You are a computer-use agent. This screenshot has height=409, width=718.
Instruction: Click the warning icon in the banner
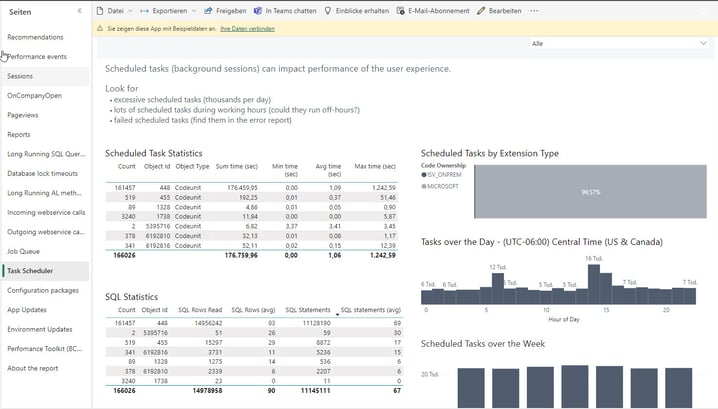(x=100, y=28)
